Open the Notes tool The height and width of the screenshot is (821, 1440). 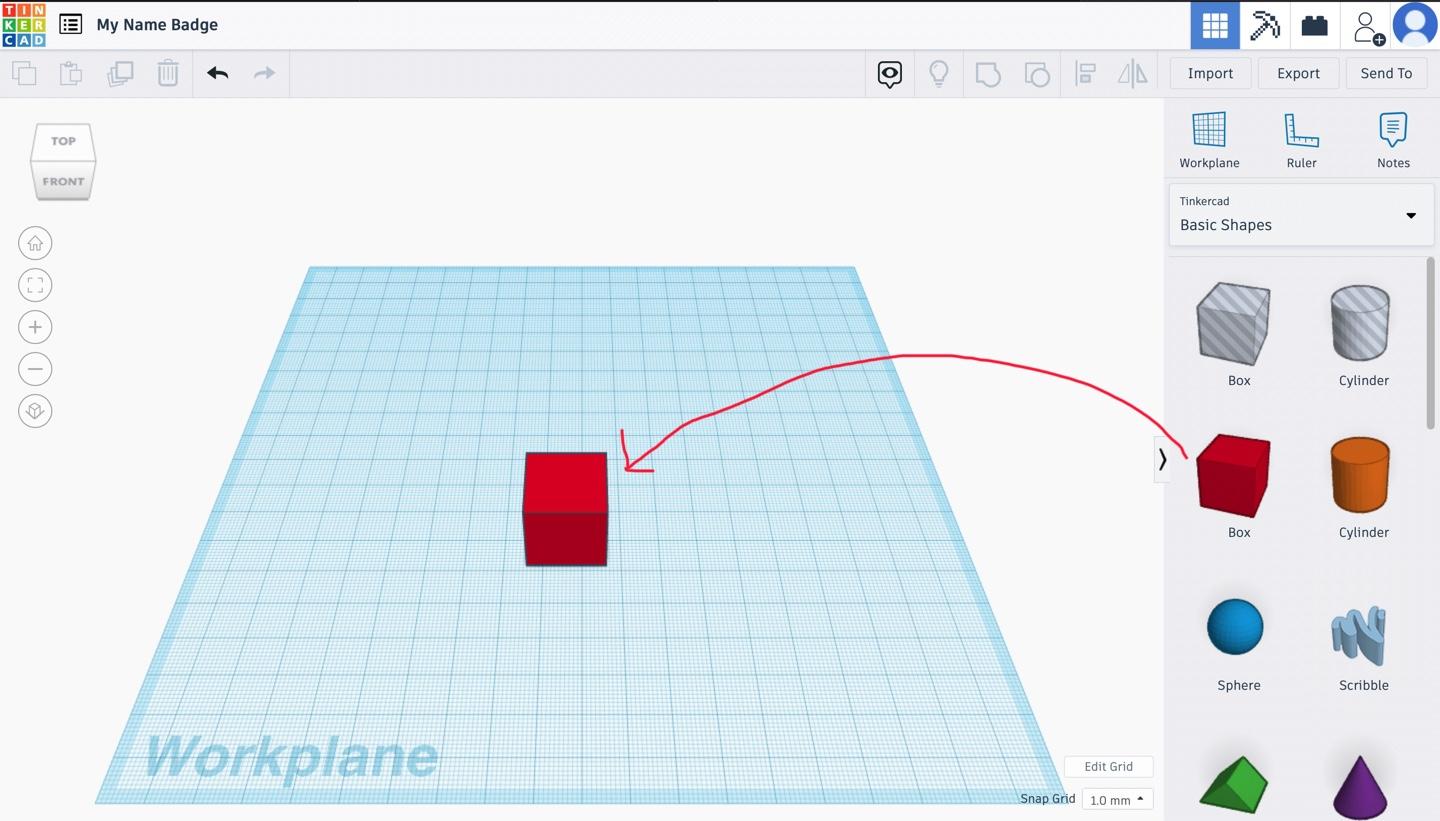(x=1393, y=140)
